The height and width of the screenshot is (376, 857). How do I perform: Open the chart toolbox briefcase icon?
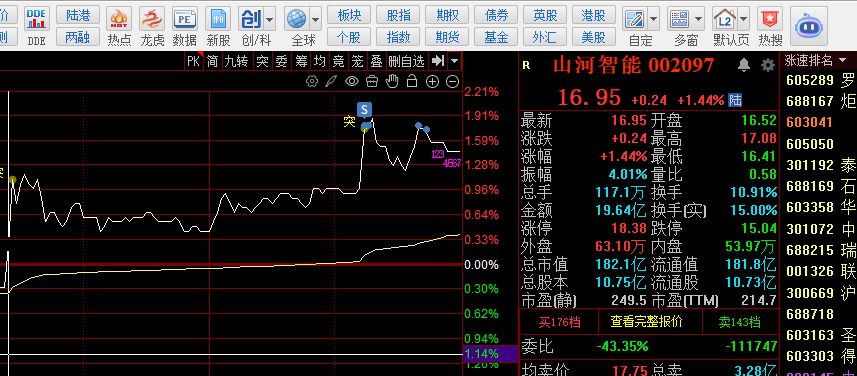372,81
